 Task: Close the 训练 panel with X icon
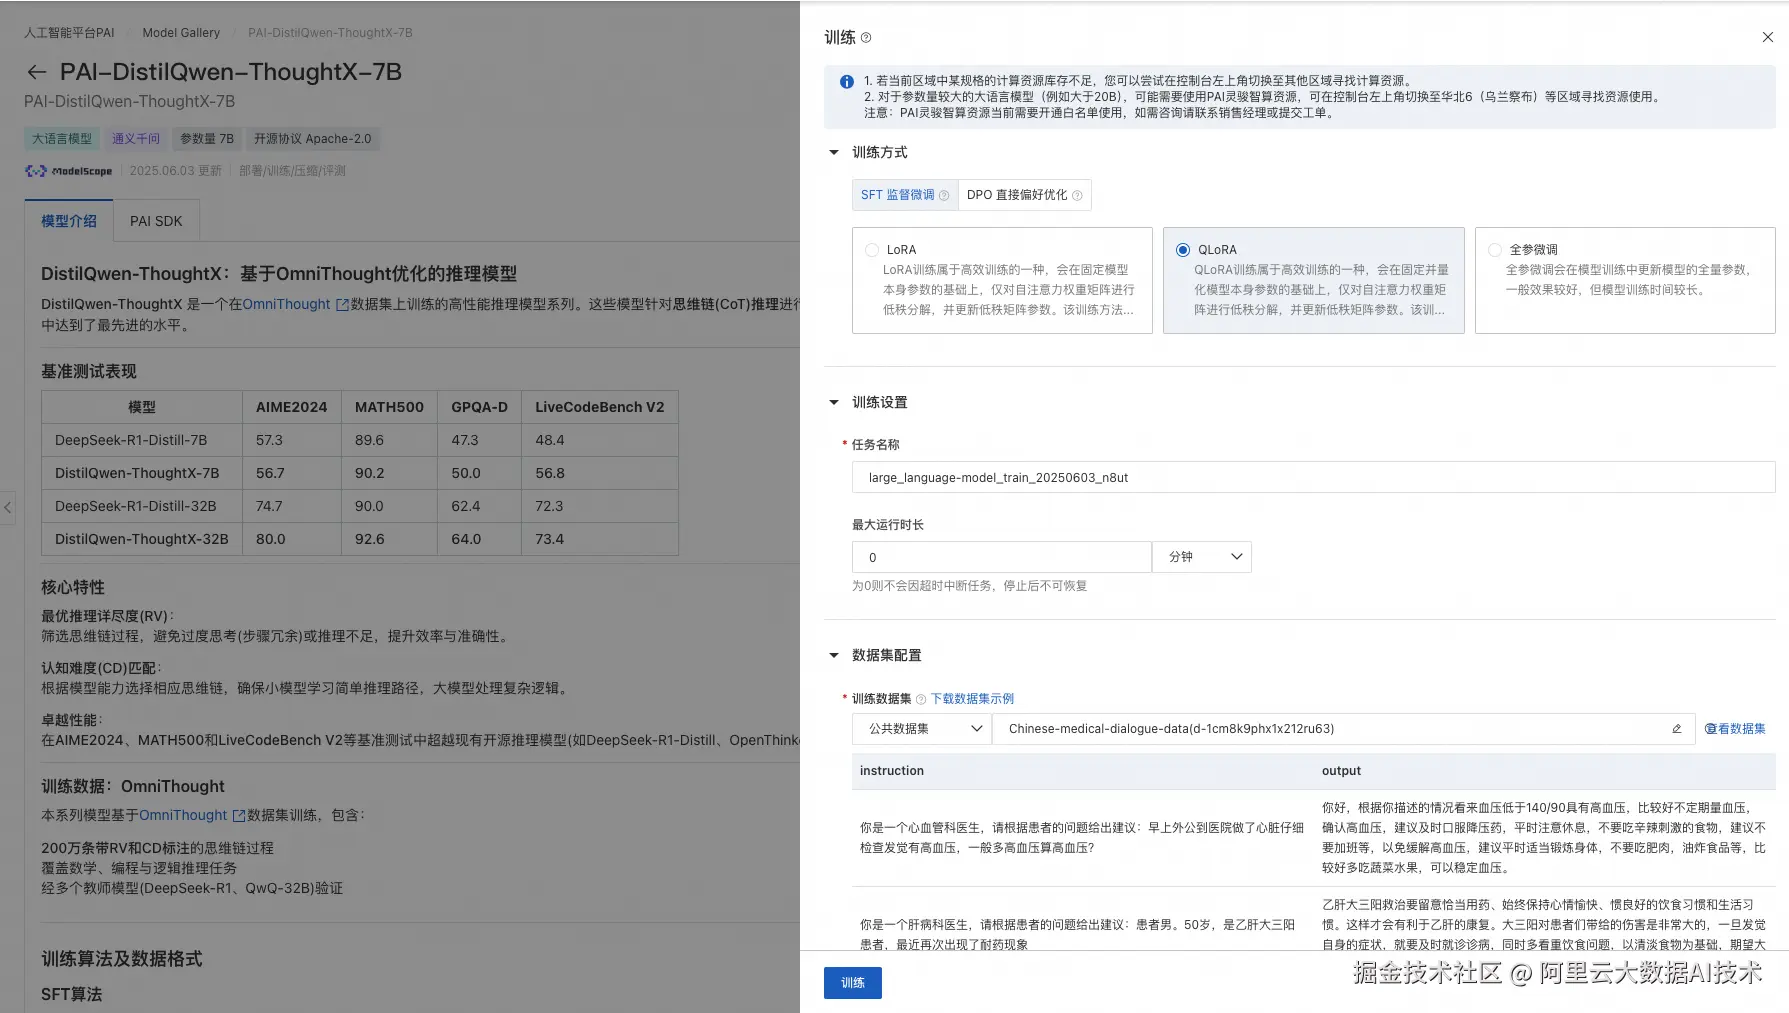tap(1767, 37)
